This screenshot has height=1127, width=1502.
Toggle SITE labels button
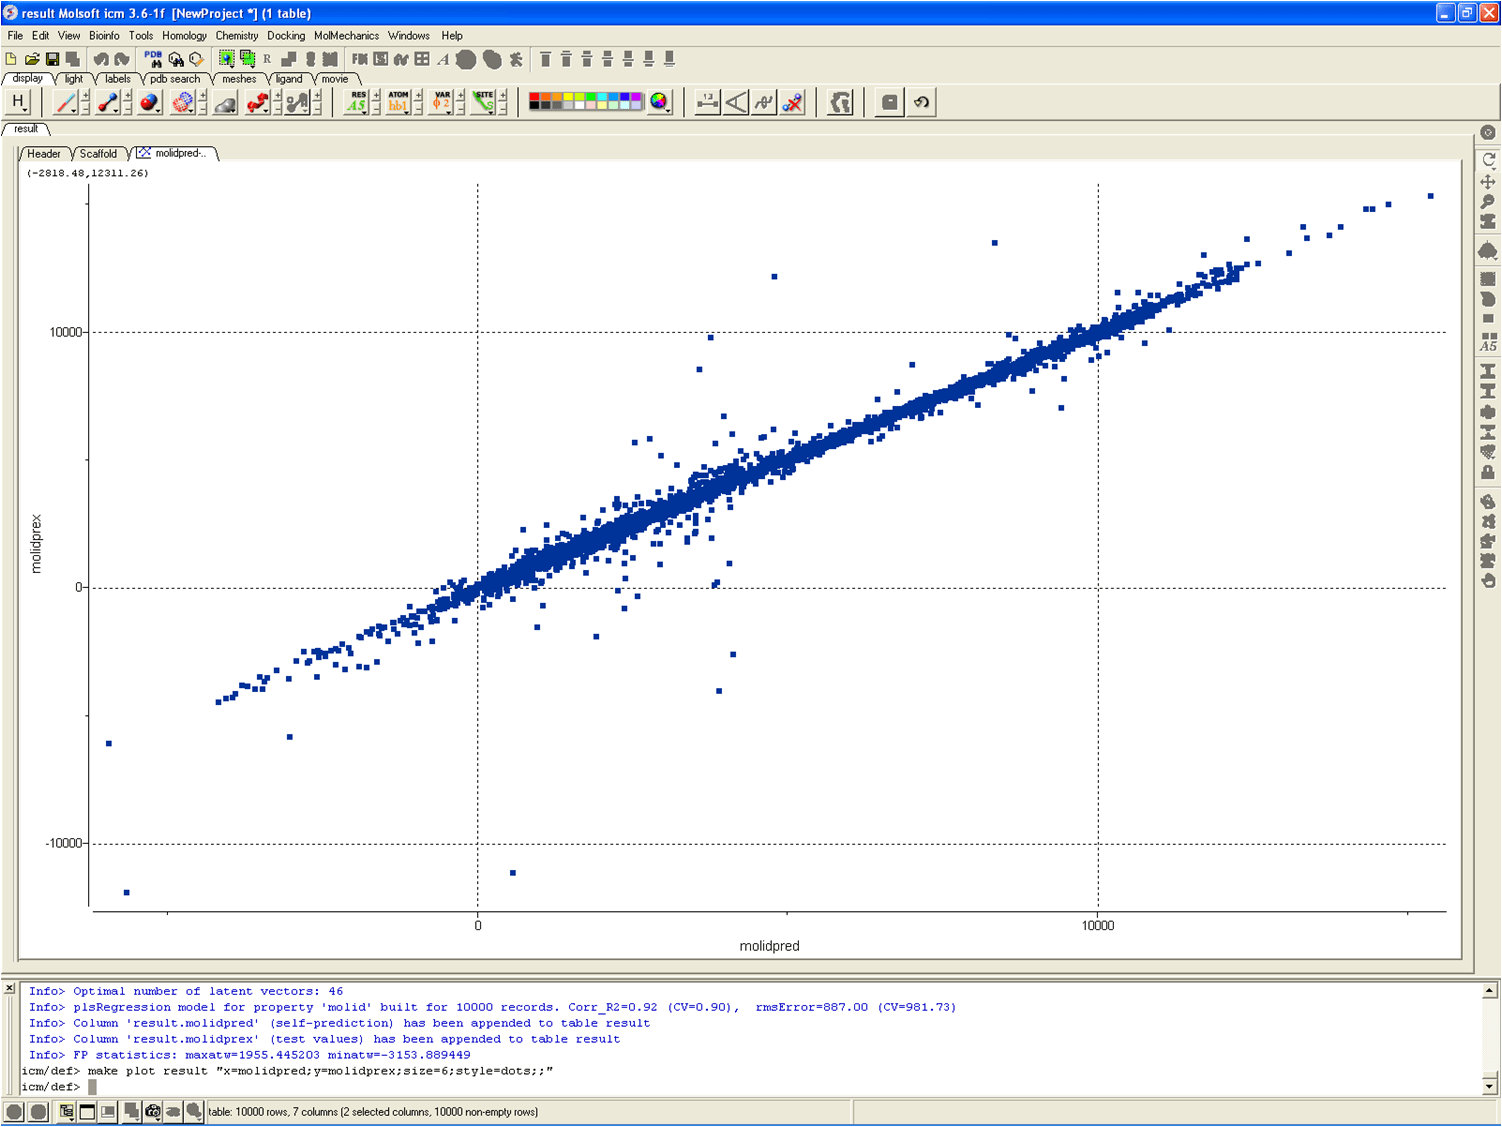[484, 102]
